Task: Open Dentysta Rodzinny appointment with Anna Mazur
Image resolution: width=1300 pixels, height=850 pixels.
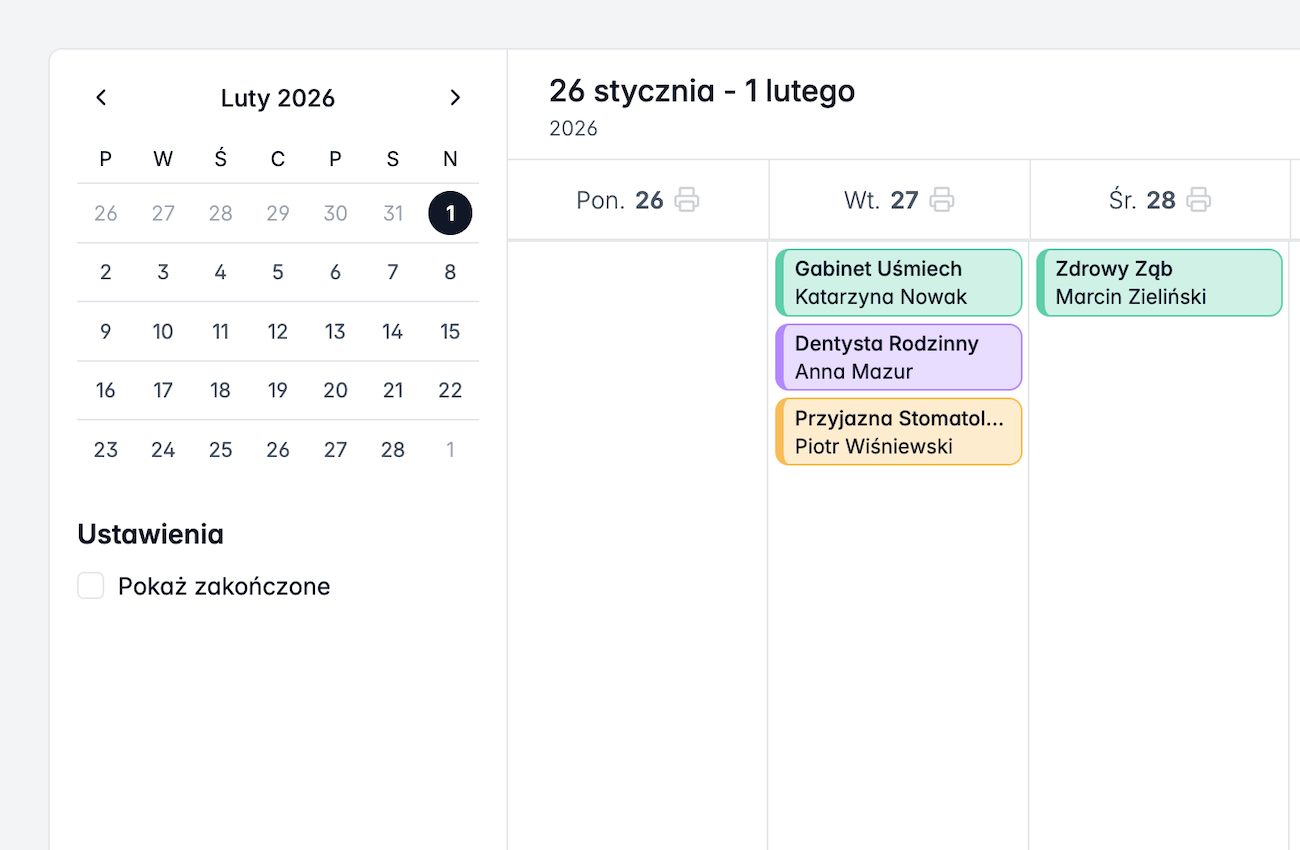Action: 899,357
